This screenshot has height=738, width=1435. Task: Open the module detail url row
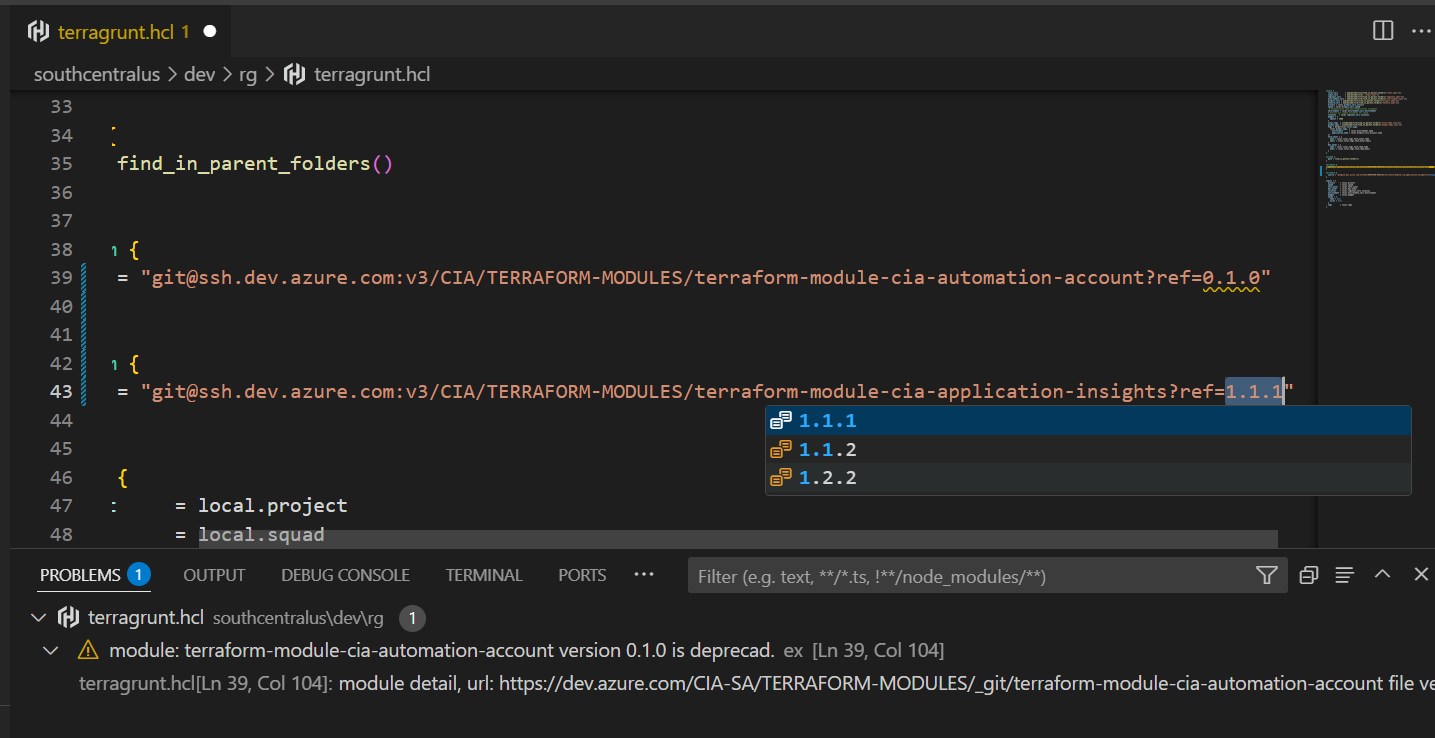point(756,684)
